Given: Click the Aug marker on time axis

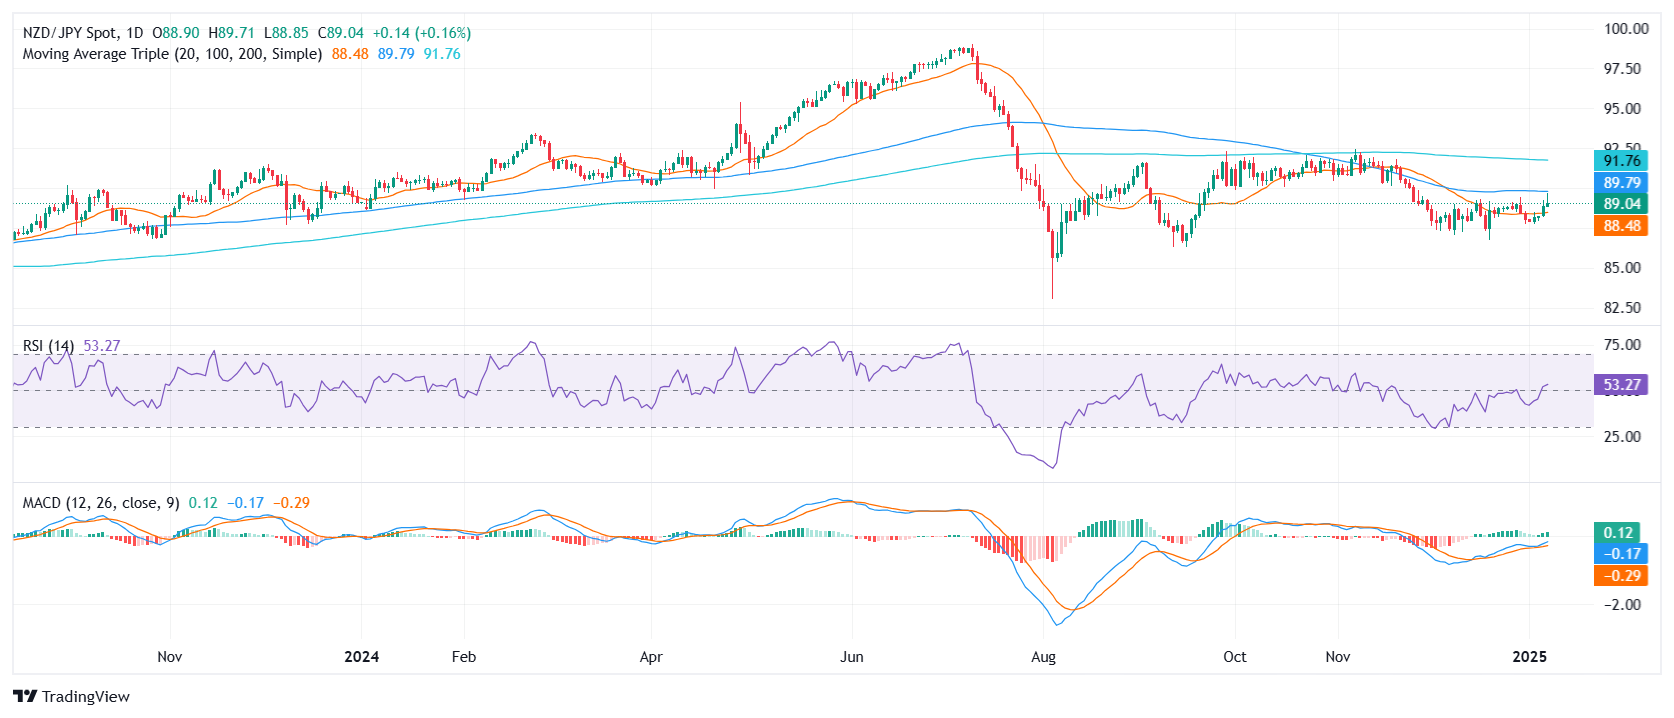Looking at the screenshot, I should point(1043,657).
